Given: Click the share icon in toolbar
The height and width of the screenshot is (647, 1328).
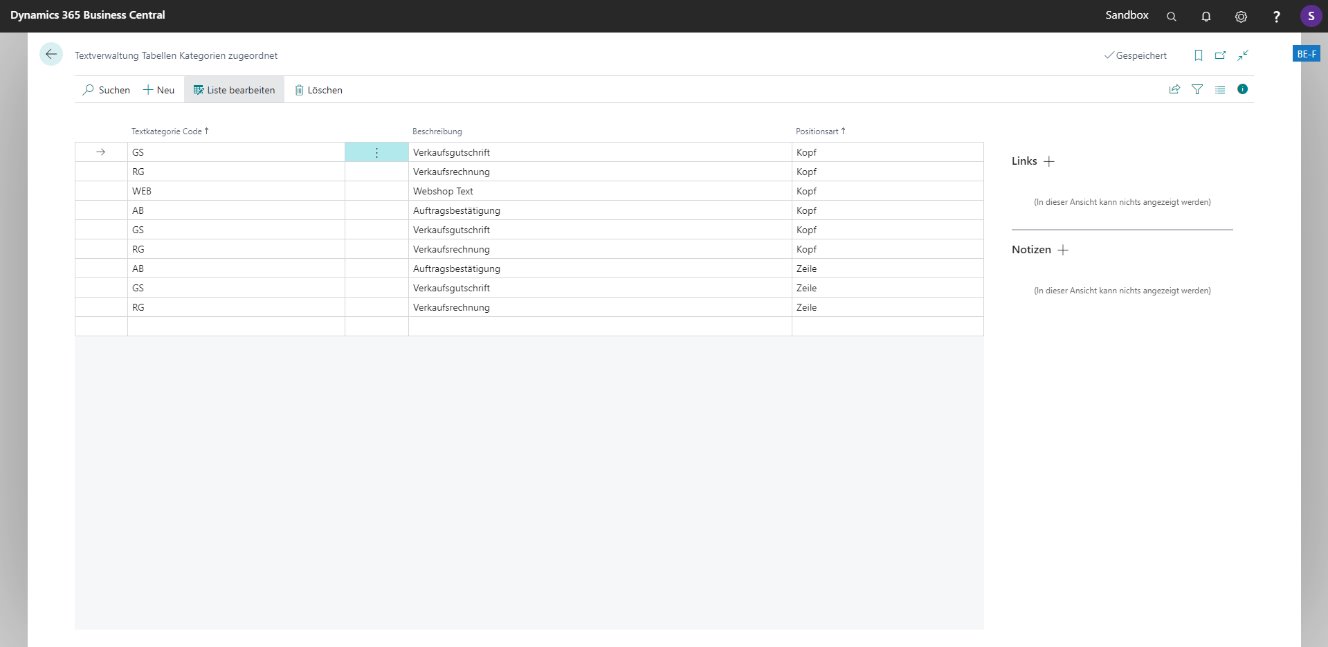Looking at the screenshot, I should 1175,89.
